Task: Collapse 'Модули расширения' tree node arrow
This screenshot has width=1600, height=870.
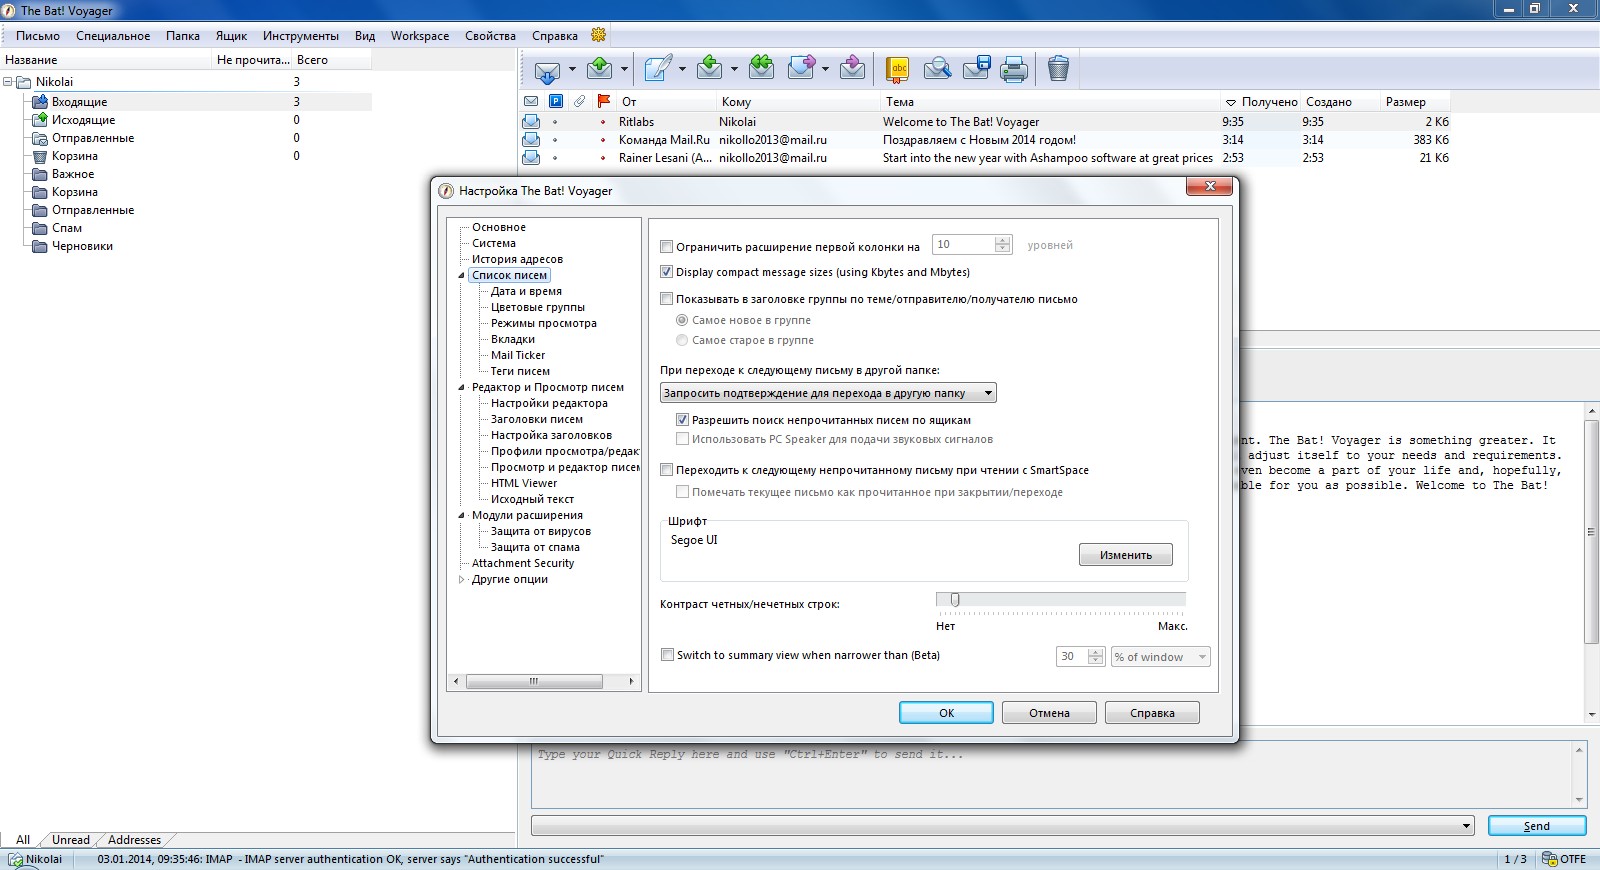Action: point(461,515)
